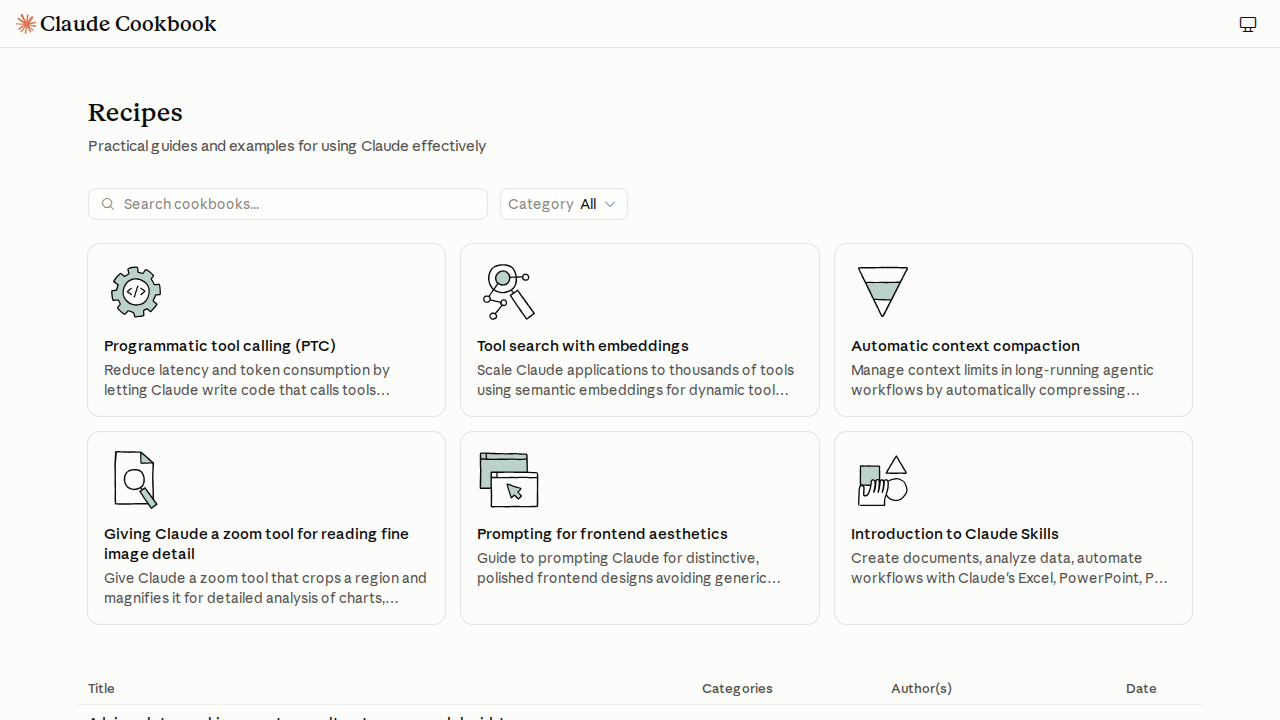Click the gear code icon for Programmatic tool calling

coord(136,292)
